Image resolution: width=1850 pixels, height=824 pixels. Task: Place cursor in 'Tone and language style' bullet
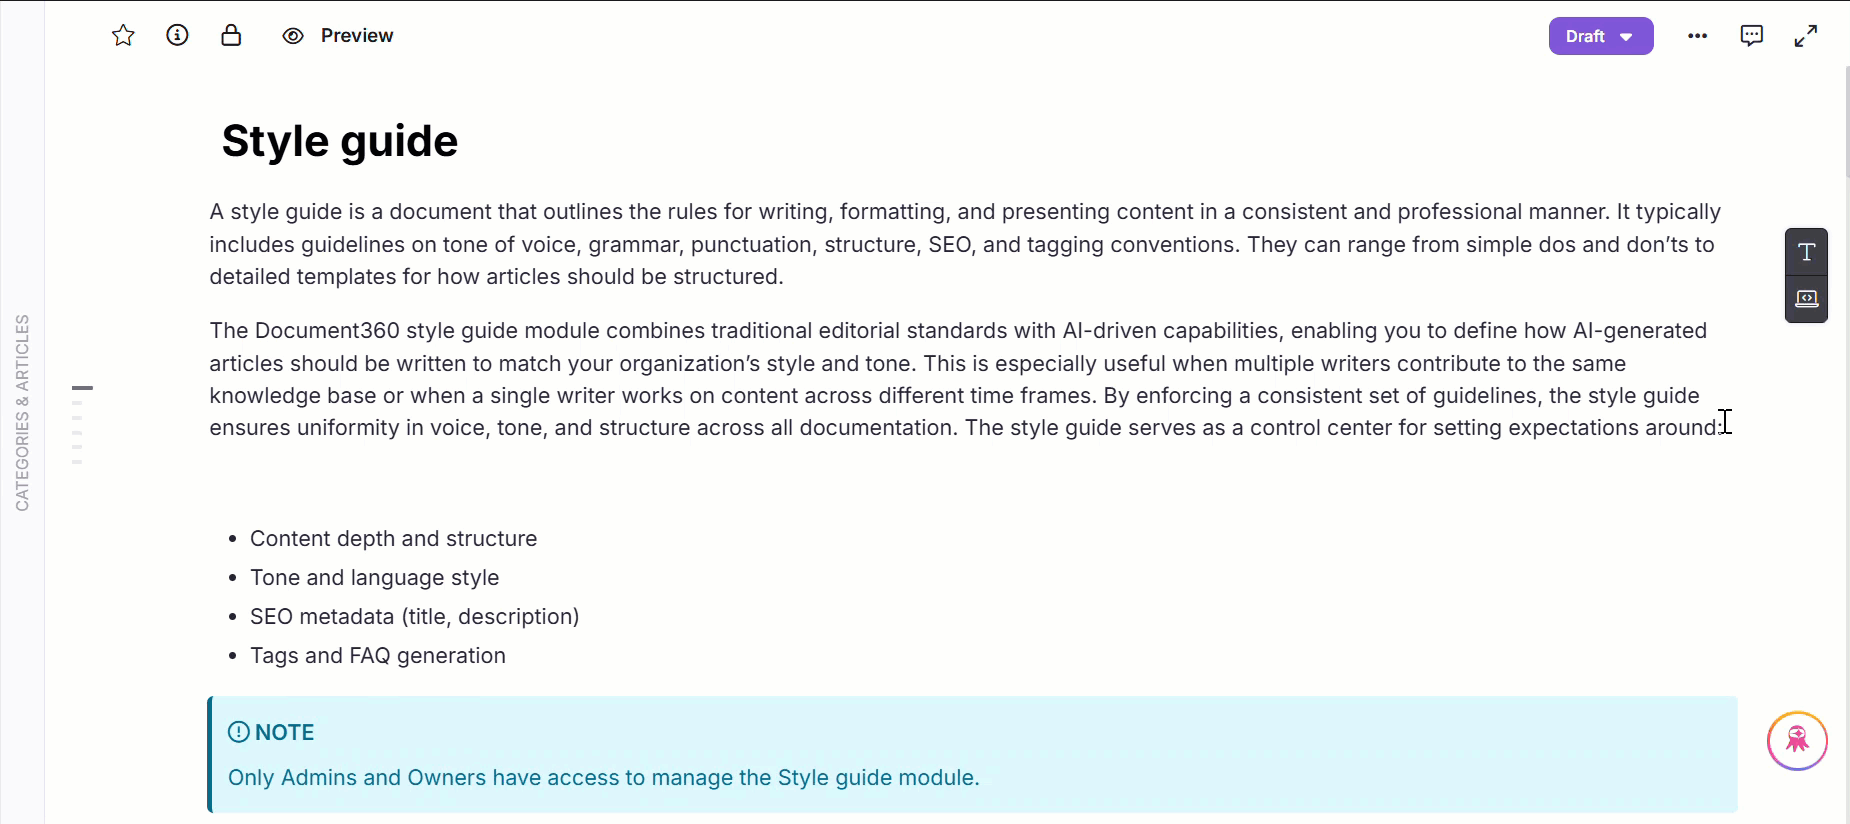(x=374, y=578)
